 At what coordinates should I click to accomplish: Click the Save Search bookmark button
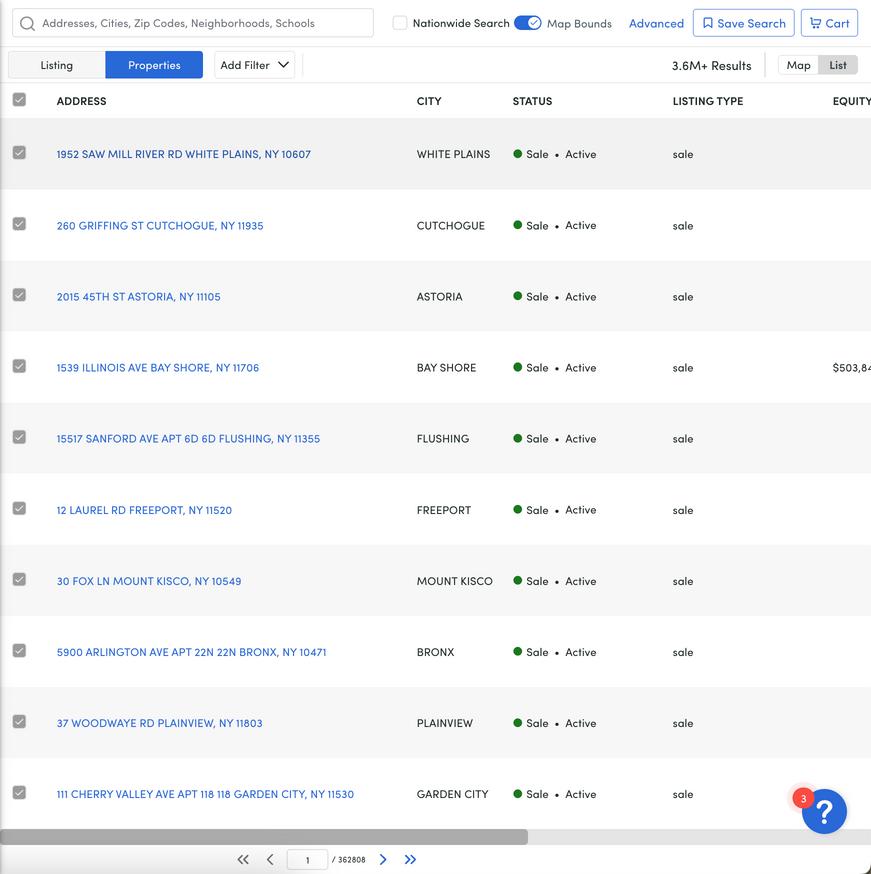pyautogui.click(x=743, y=23)
